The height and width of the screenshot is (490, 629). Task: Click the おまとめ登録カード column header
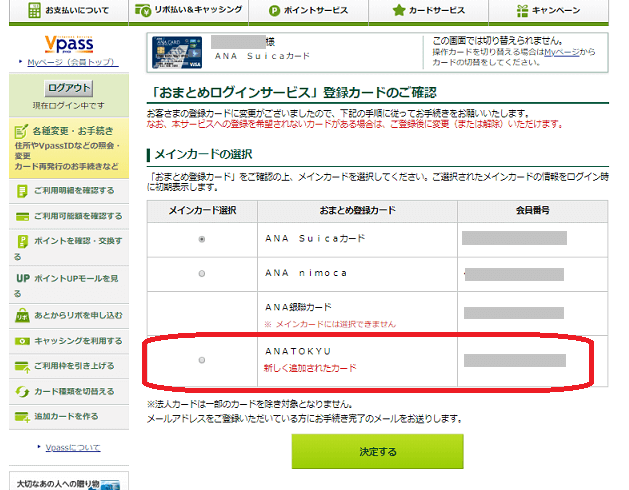point(357,211)
